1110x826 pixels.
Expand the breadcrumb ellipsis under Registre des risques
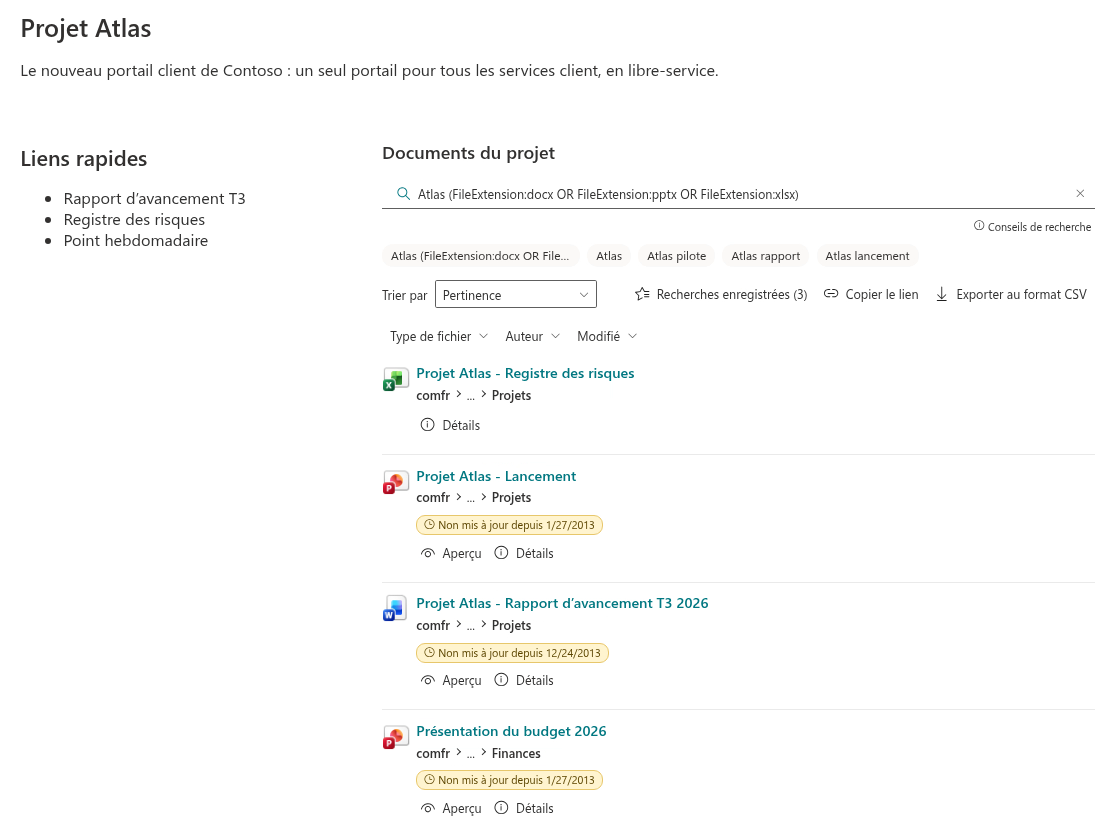[x=471, y=396]
